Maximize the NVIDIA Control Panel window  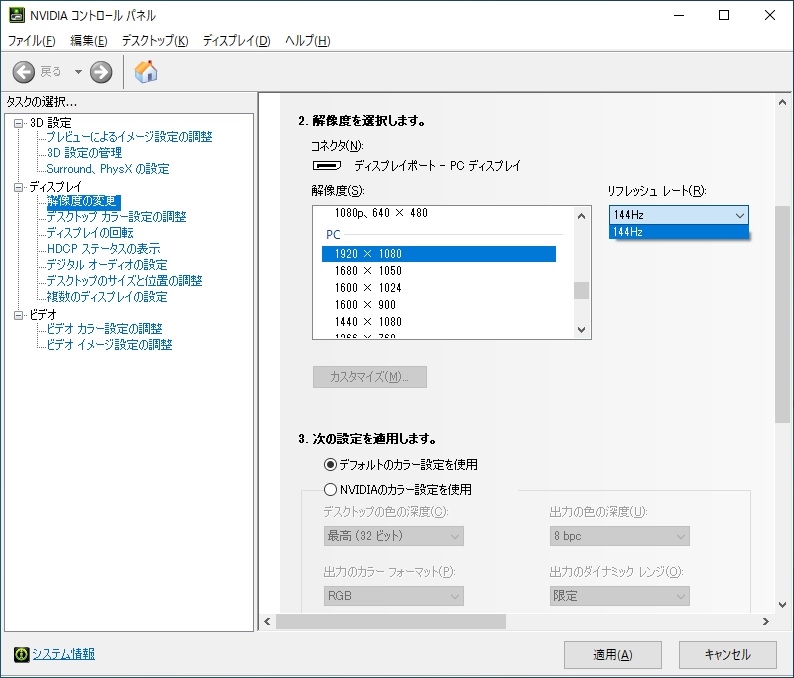tap(724, 15)
